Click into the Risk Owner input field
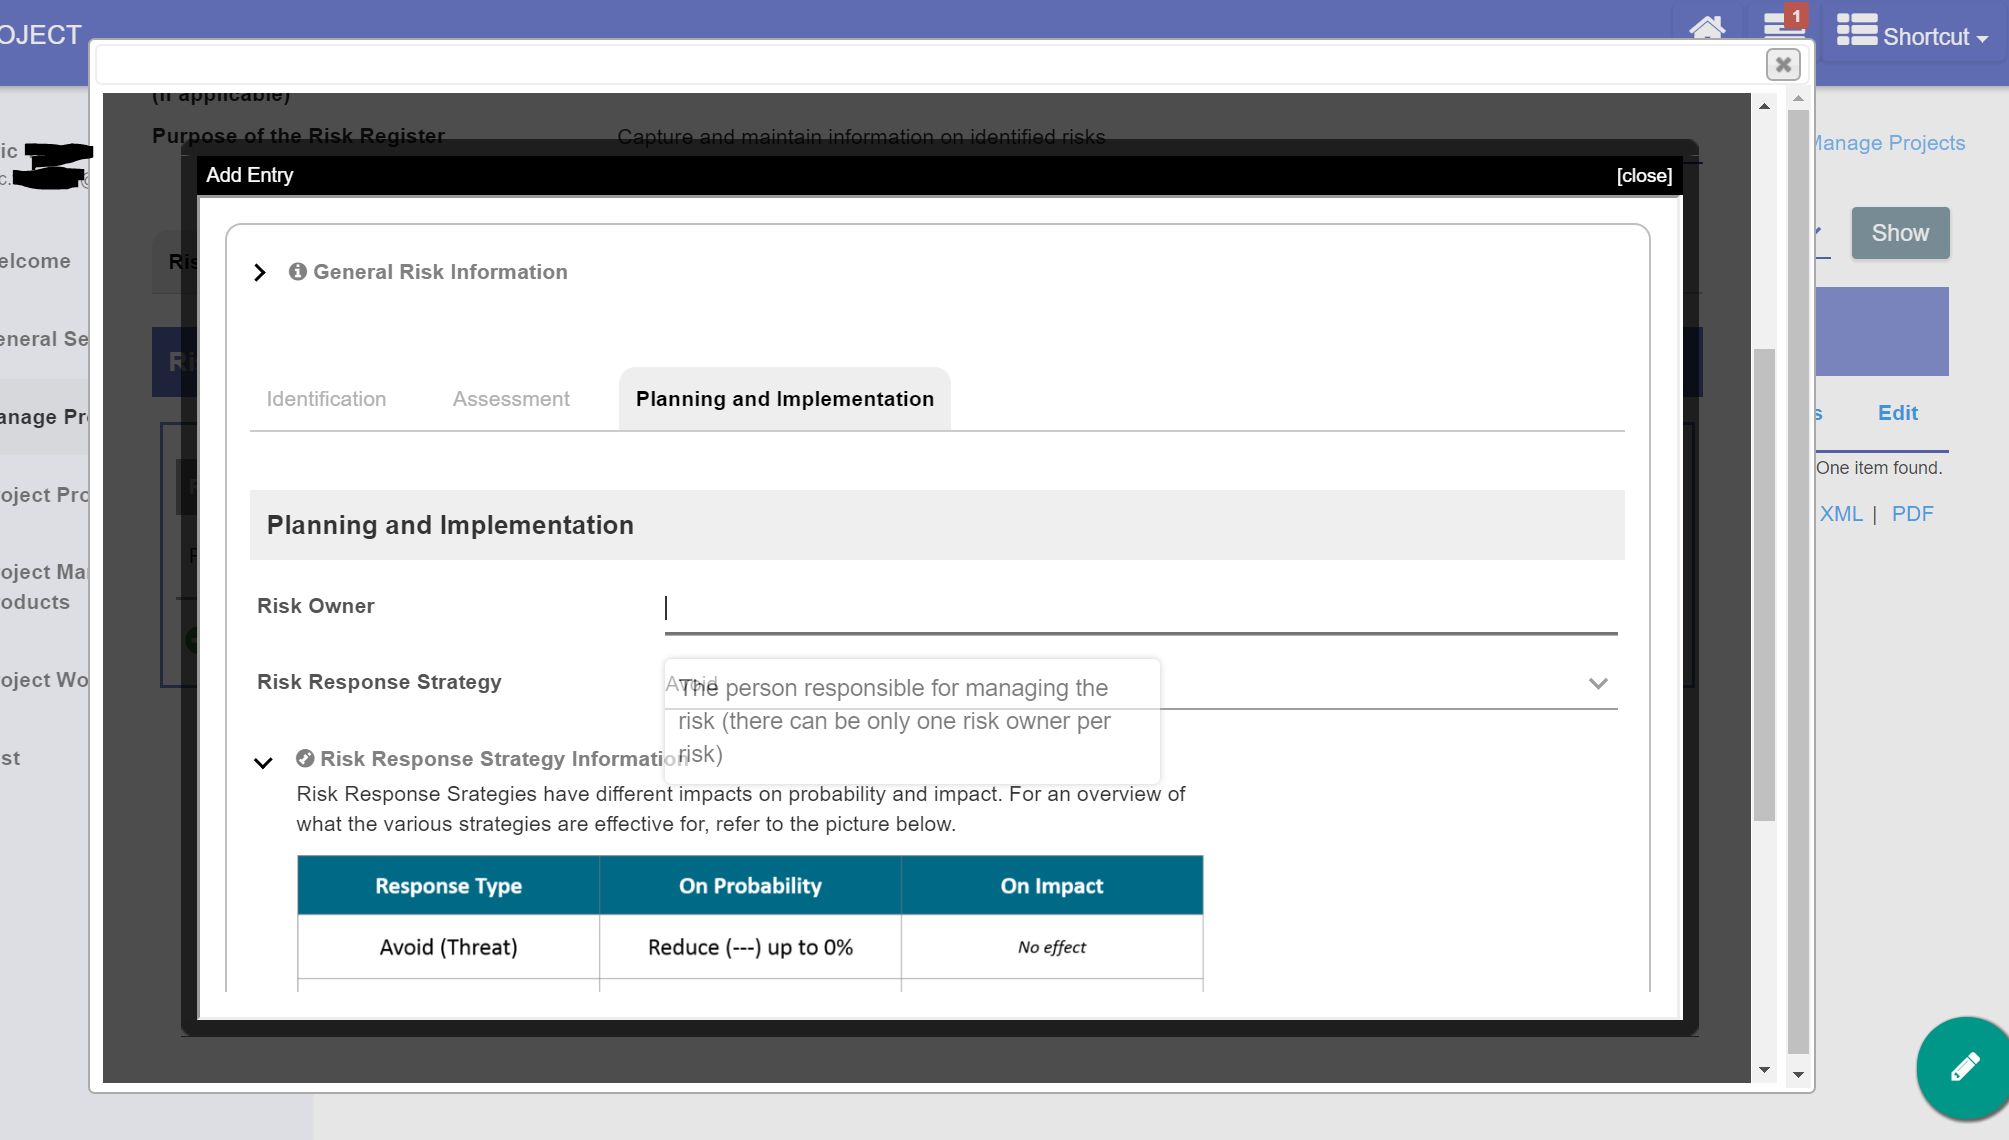This screenshot has width=2009, height=1140. [x=1140, y=608]
